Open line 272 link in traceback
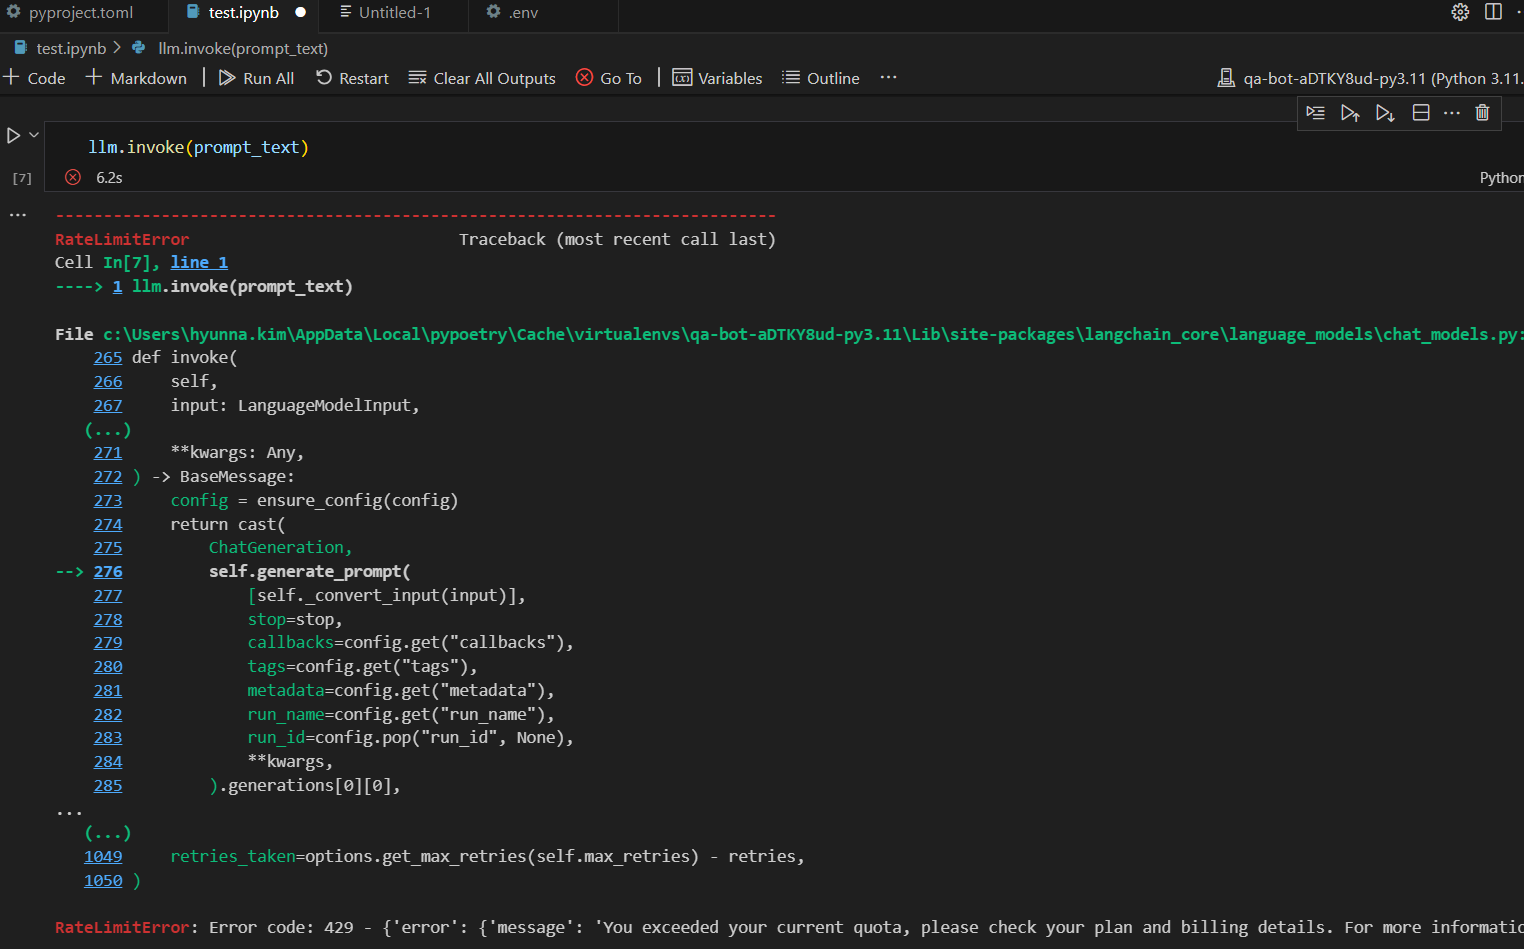Viewport: 1524px width, 949px height. (108, 477)
